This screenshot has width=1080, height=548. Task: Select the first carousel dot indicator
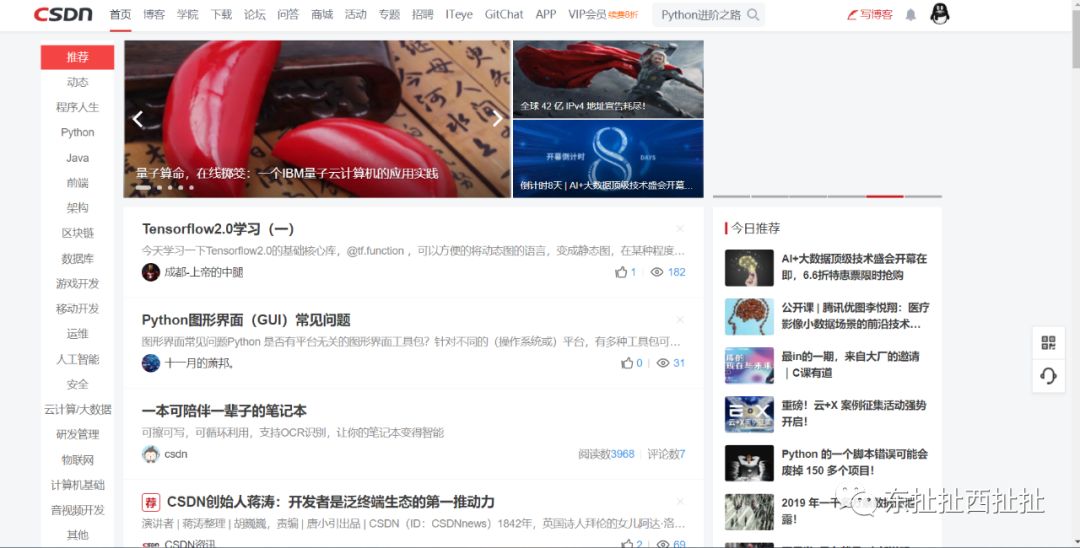pyautogui.click(x=143, y=187)
